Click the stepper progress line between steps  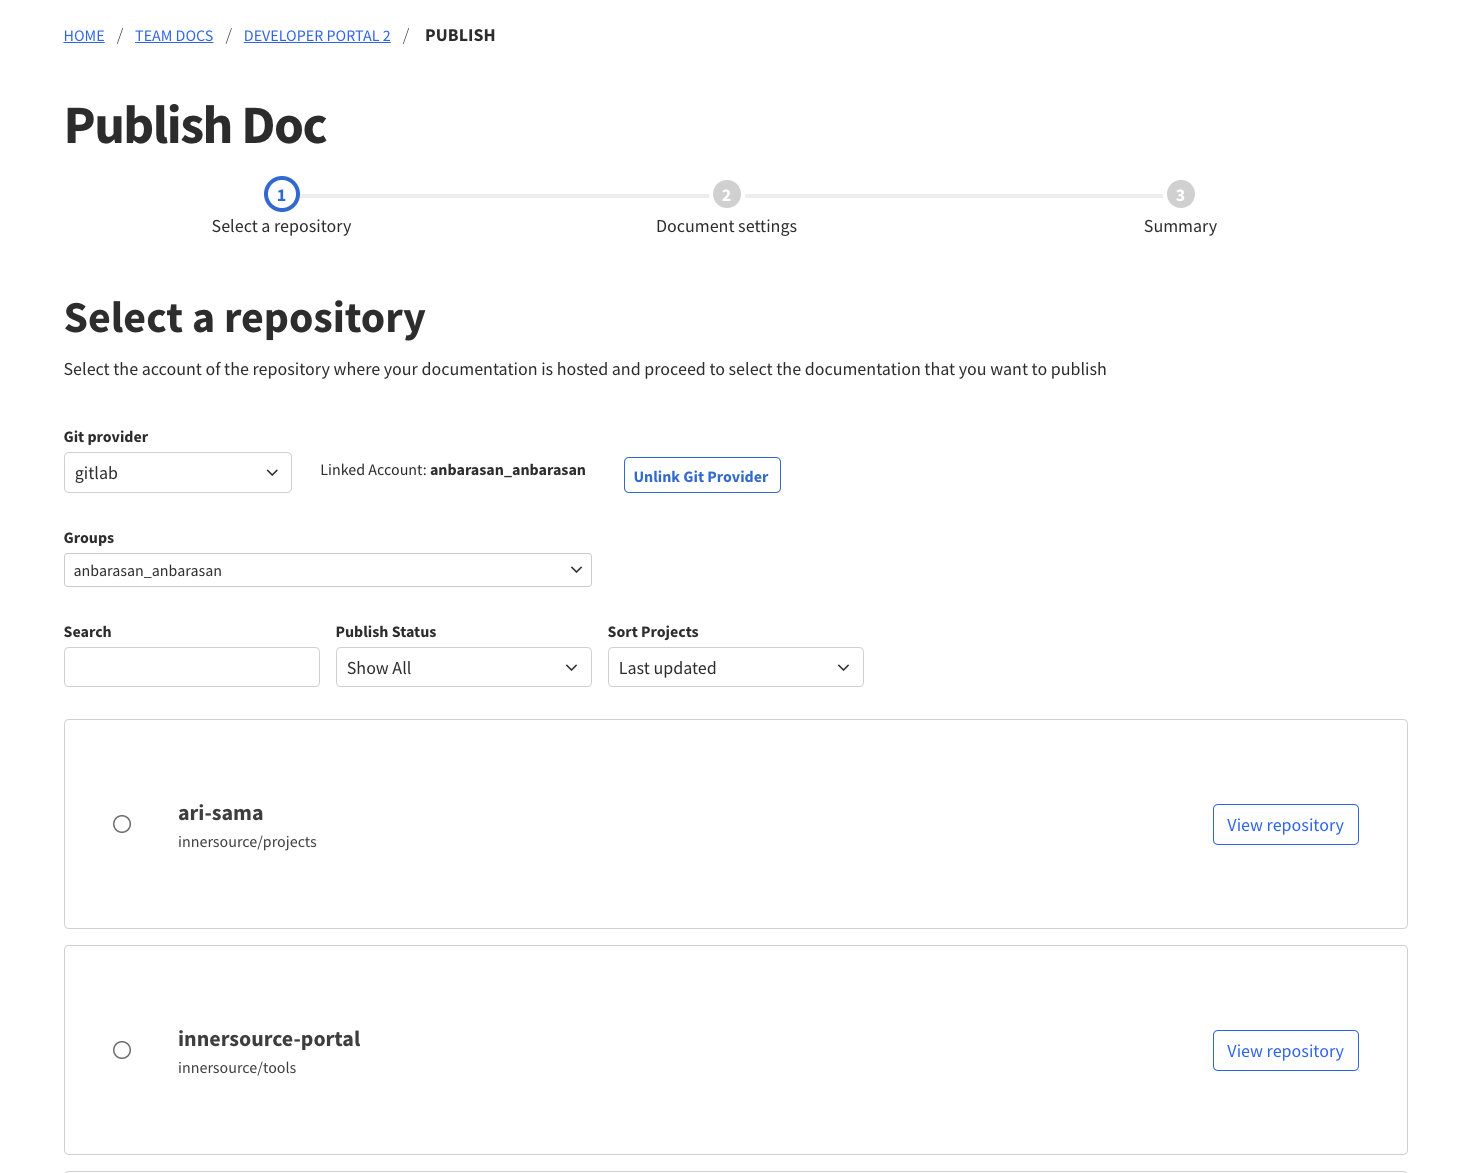(x=503, y=194)
